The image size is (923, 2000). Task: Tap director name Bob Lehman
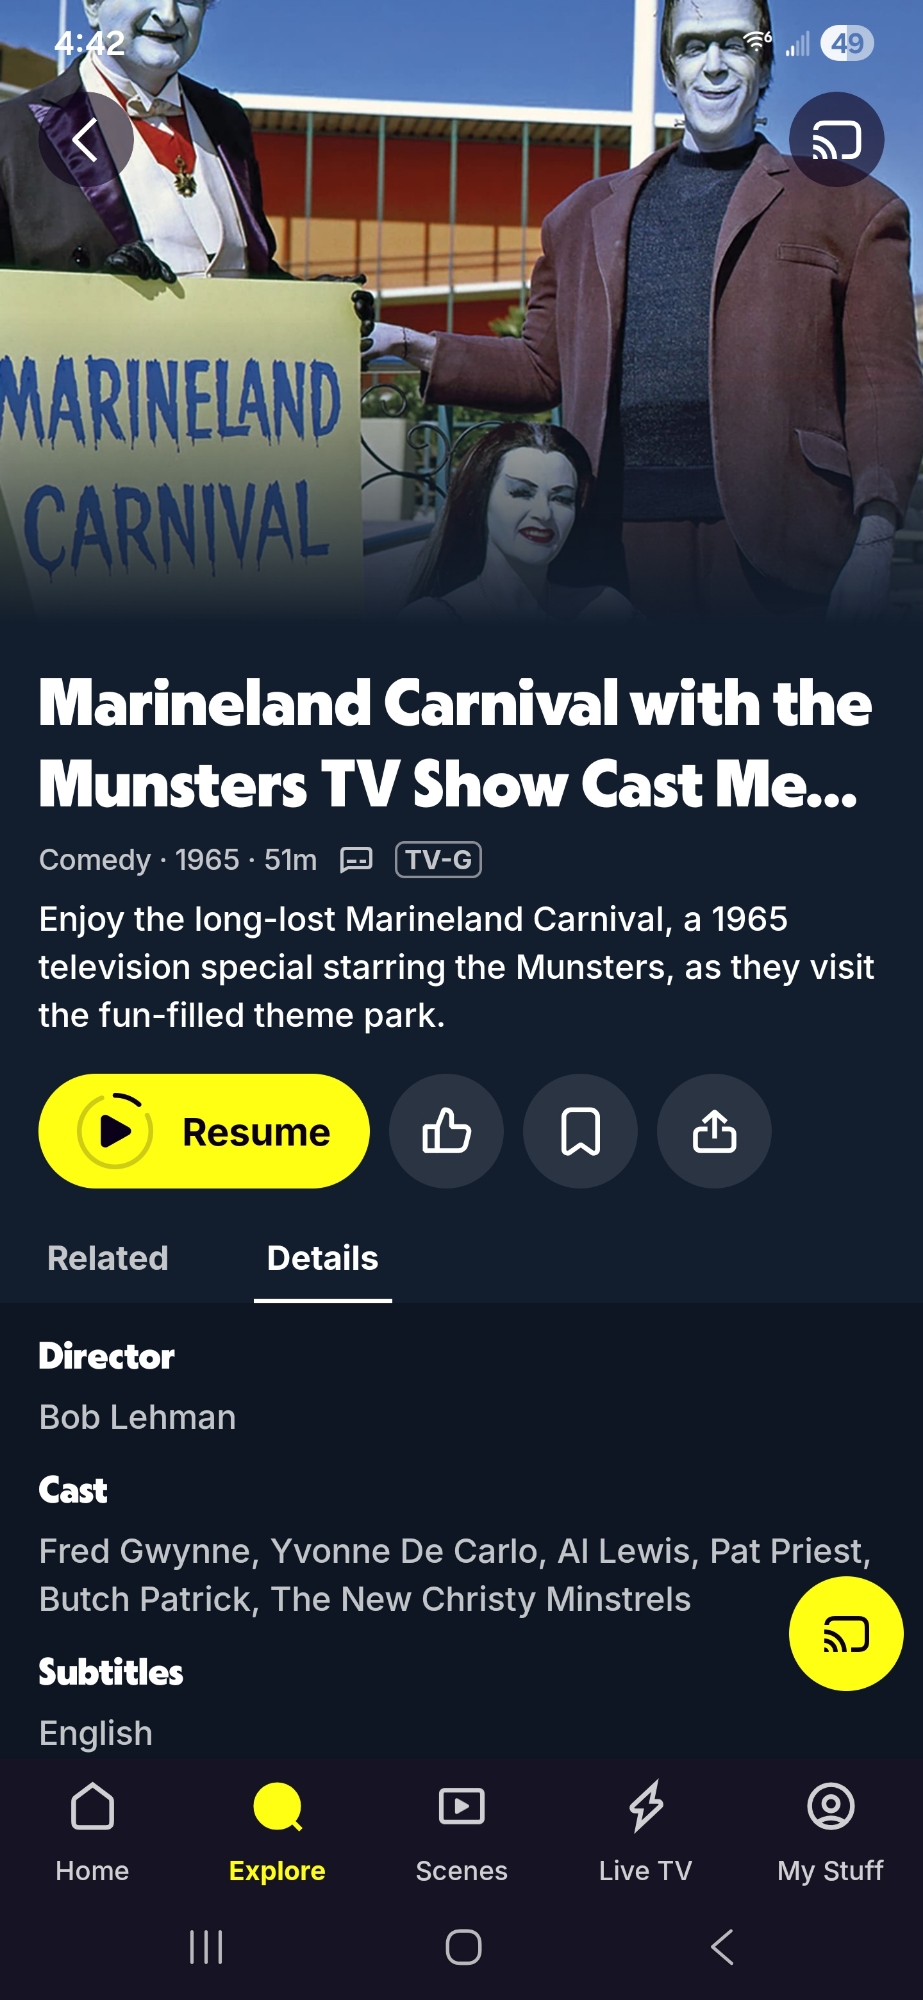138,1417
